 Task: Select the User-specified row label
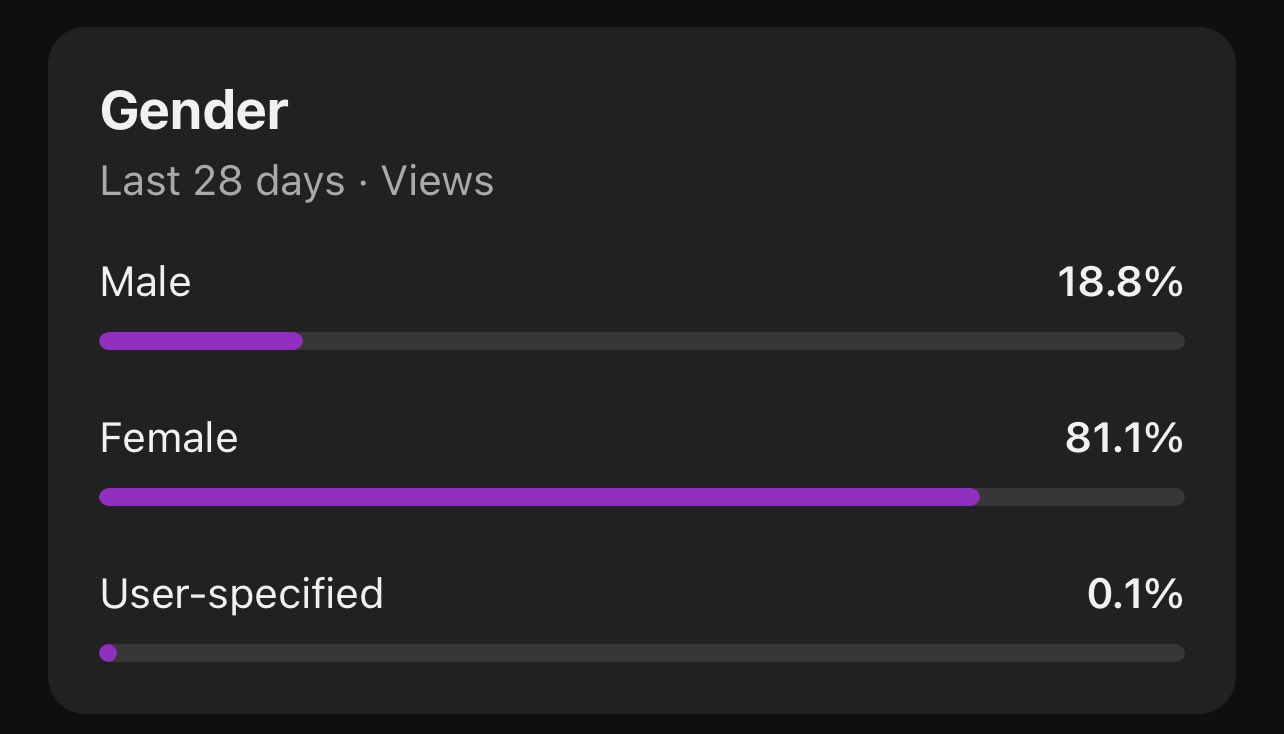coord(241,594)
